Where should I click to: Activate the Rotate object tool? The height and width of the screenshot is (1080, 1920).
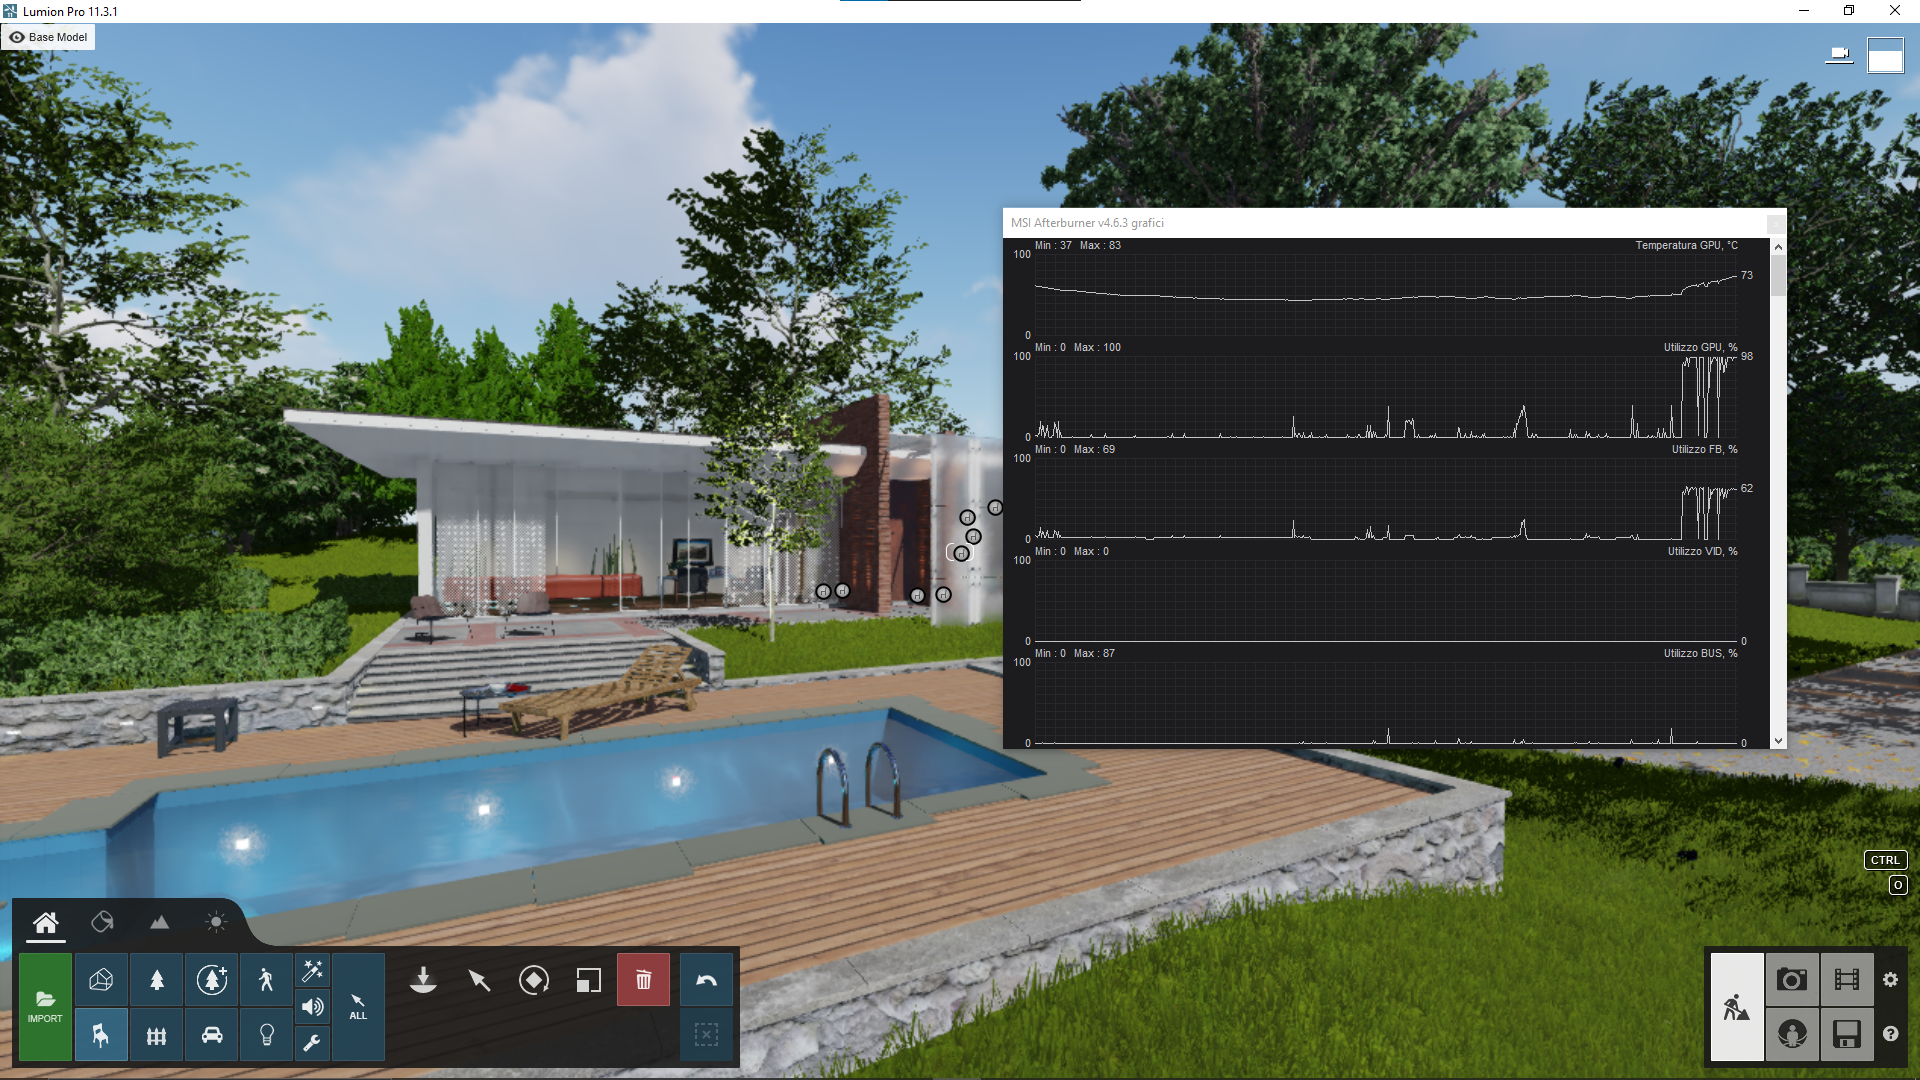click(534, 980)
